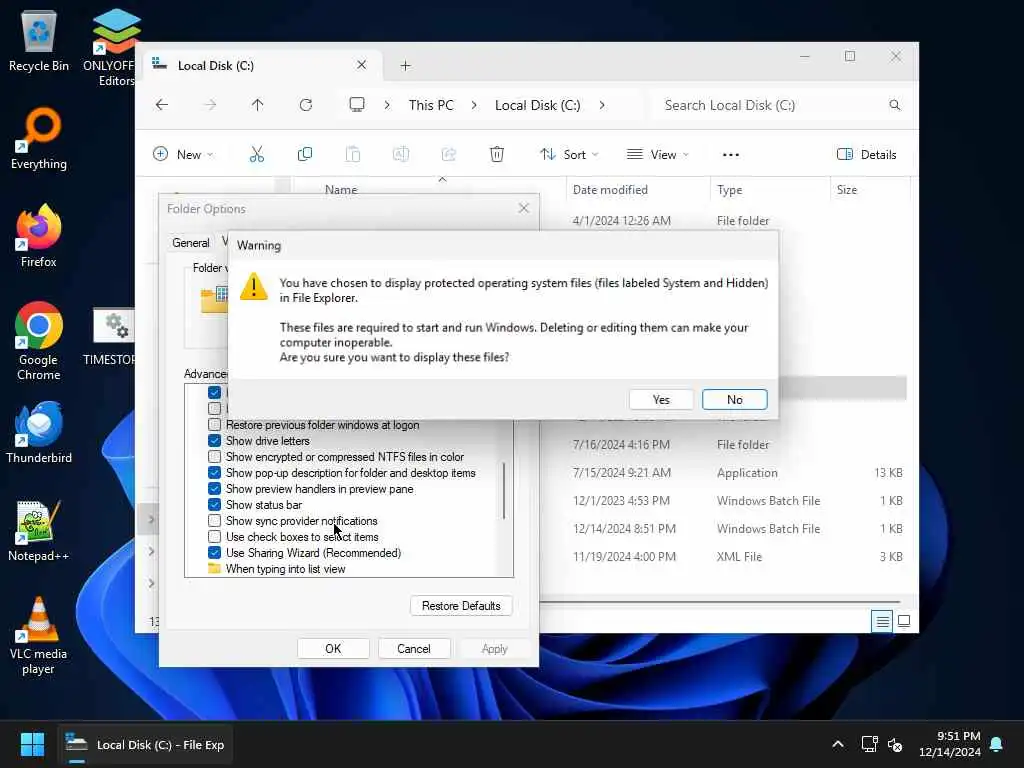Viewport: 1024px width, 768px height.
Task: Toggle Show preview handlers in preview pane
Action: click(214, 488)
